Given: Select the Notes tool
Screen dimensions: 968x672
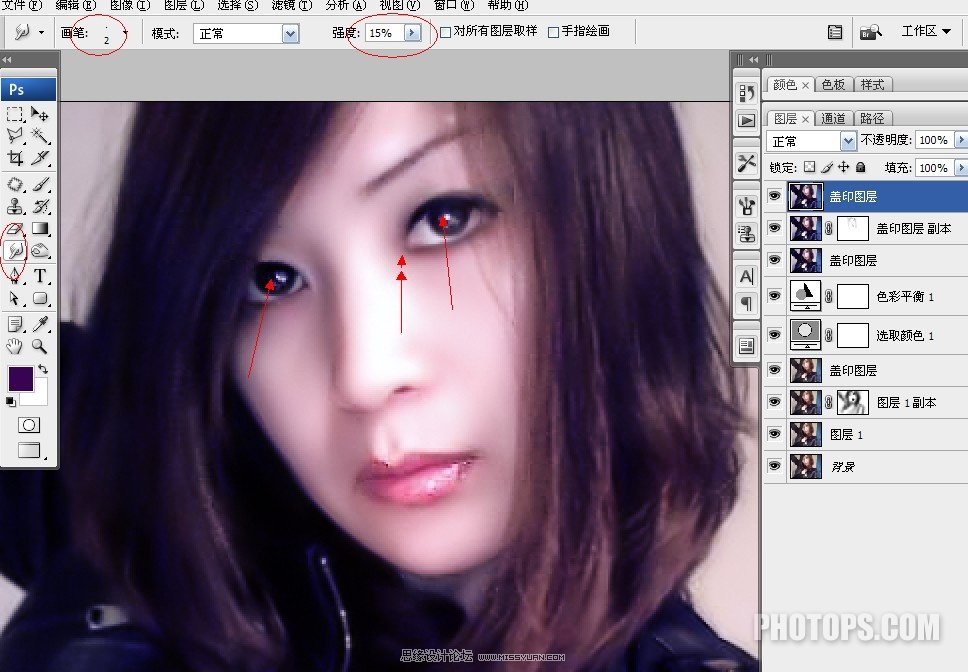Looking at the screenshot, I should [x=15, y=324].
